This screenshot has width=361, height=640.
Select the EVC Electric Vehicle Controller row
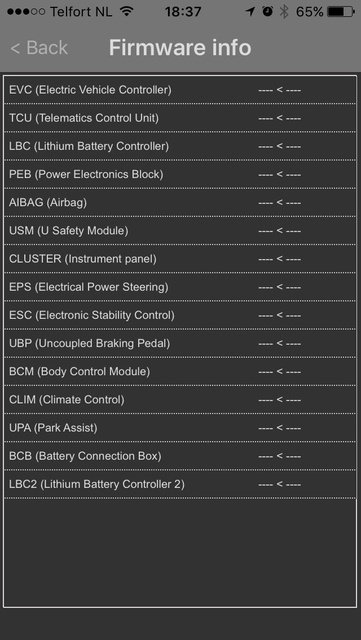(180, 90)
